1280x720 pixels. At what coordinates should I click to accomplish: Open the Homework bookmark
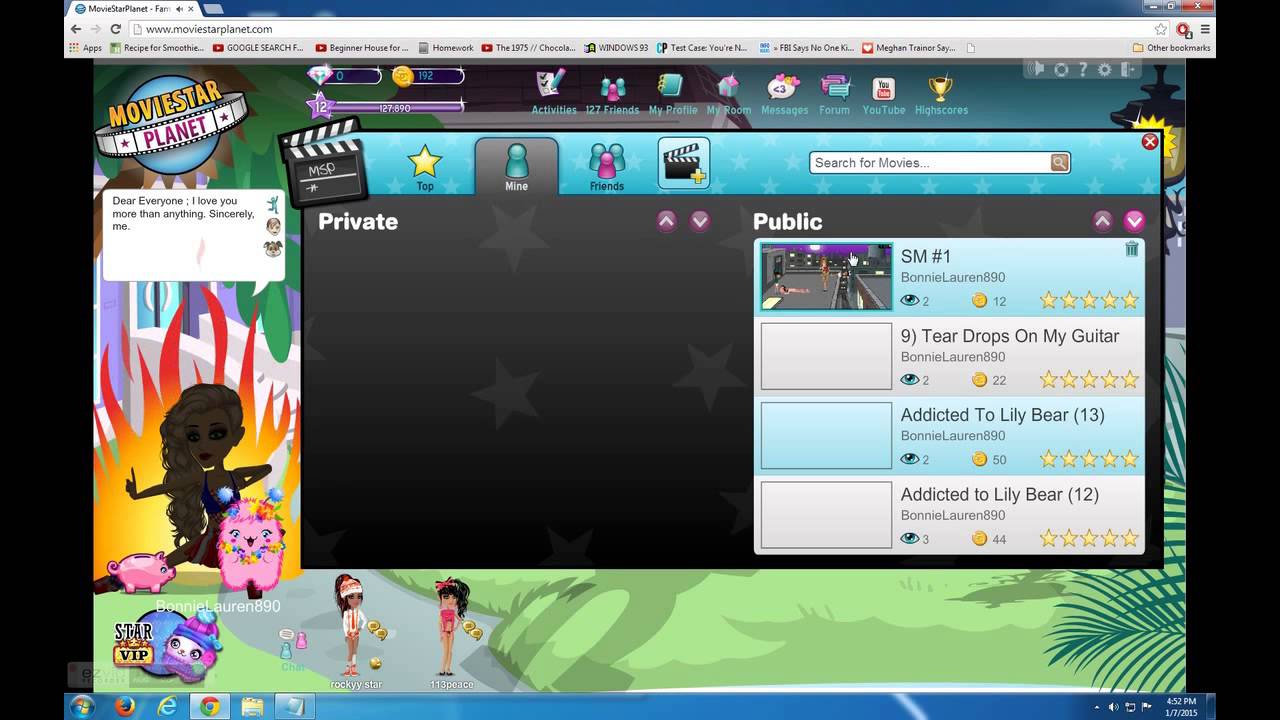point(446,48)
